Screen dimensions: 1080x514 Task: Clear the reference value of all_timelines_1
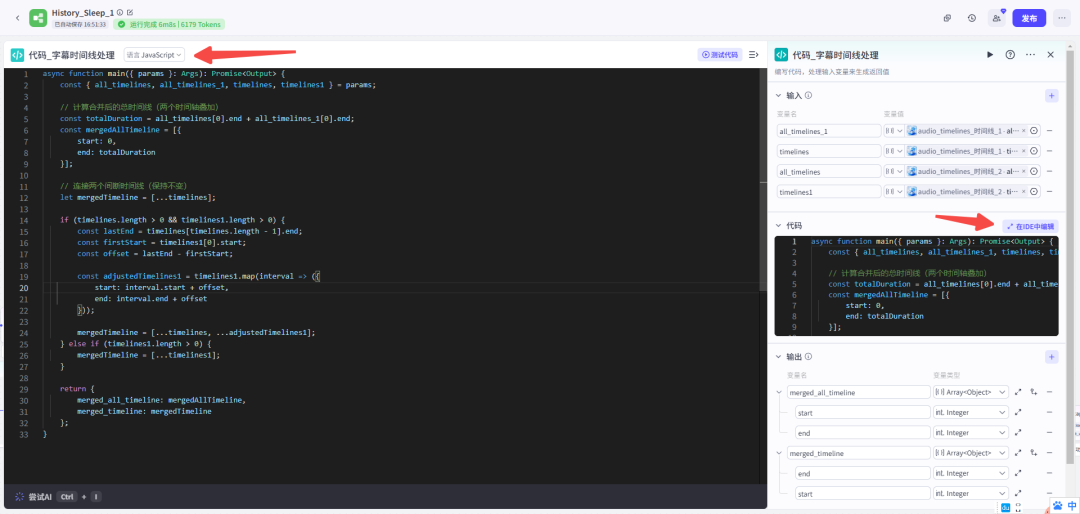[x=1024, y=131]
